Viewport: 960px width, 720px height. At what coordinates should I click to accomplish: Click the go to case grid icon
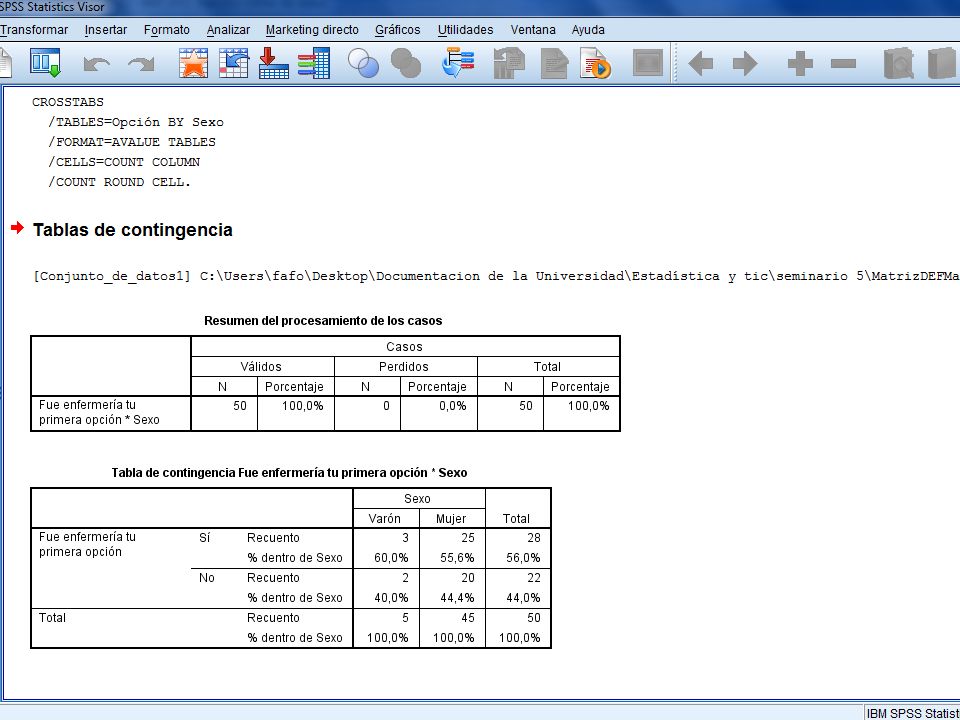[x=234, y=63]
